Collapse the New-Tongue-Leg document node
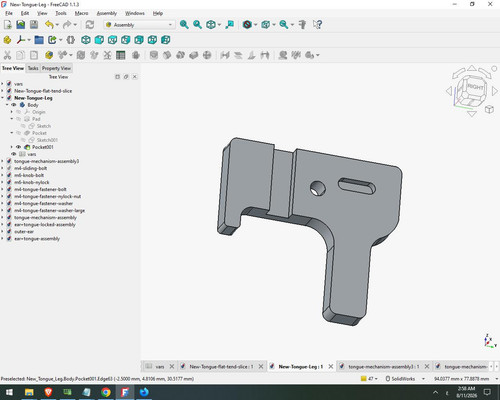Image resolution: width=500 pixels, height=400 pixels. (x=3, y=98)
